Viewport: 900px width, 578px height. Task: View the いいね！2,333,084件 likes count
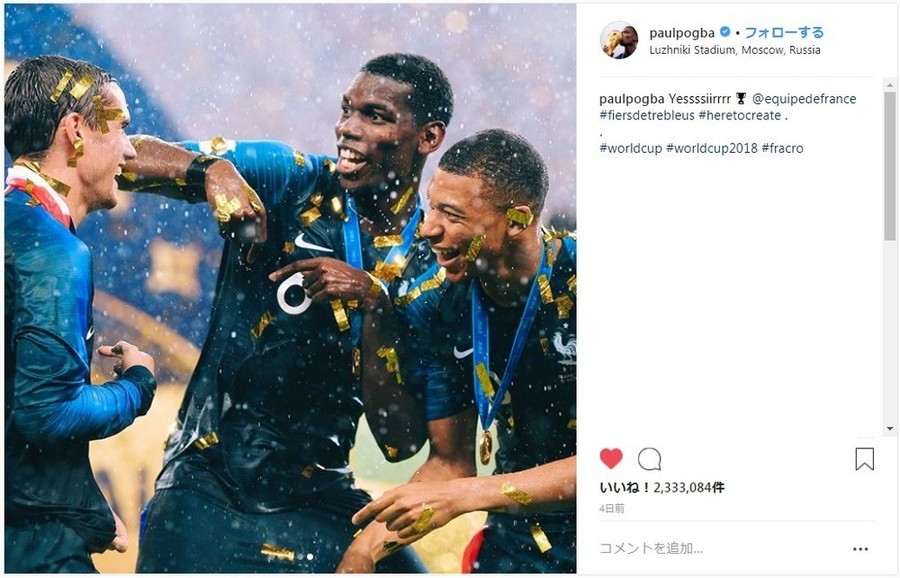pyautogui.click(x=662, y=488)
